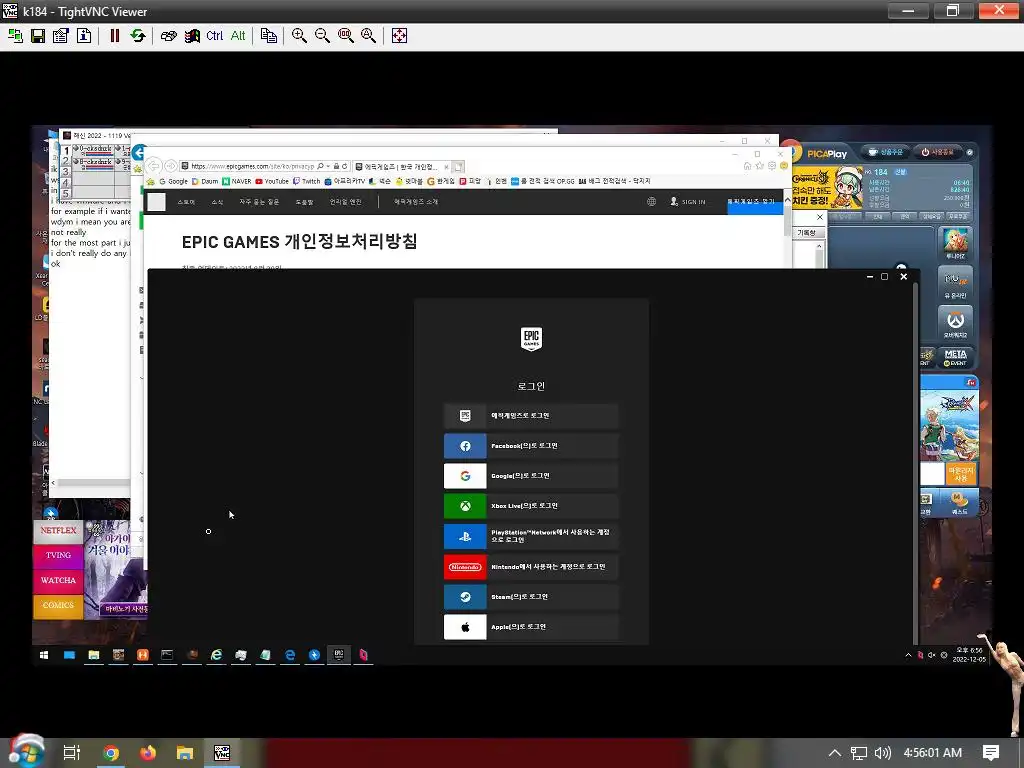Open Task View on local taskbar

point(72,753)
